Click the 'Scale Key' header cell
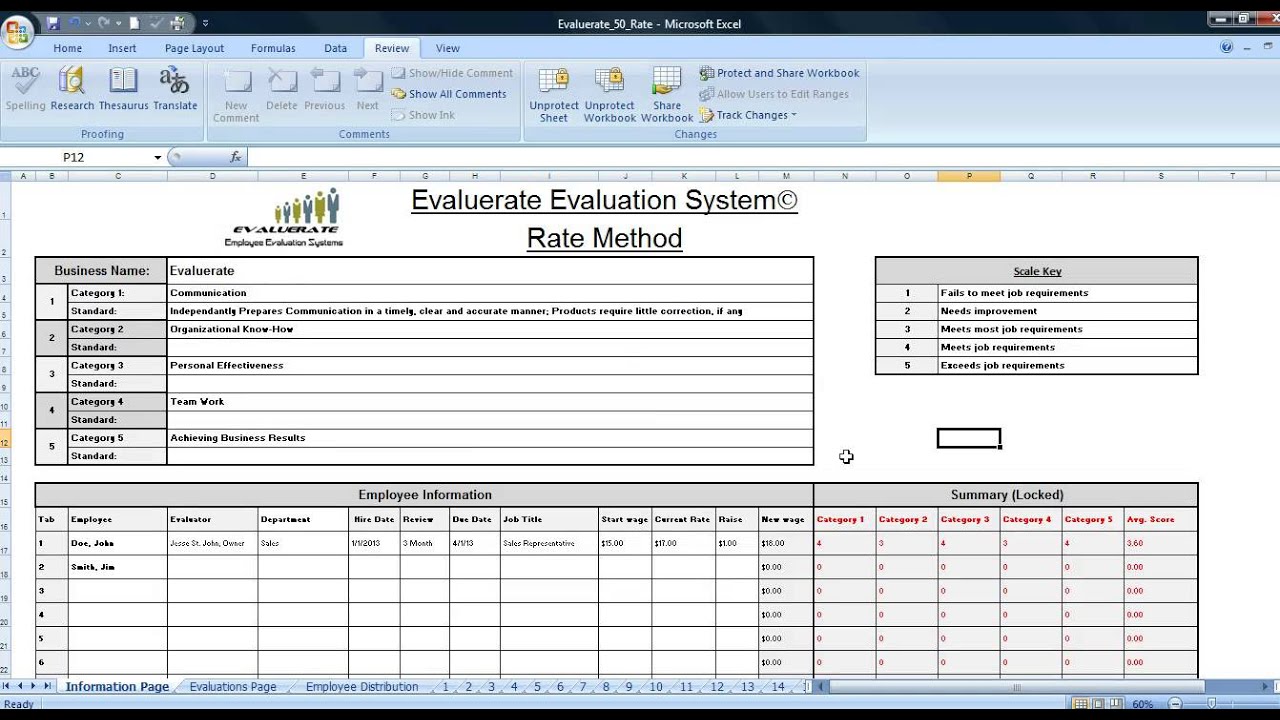The image size is (1280, 720). coord(1036,271)
